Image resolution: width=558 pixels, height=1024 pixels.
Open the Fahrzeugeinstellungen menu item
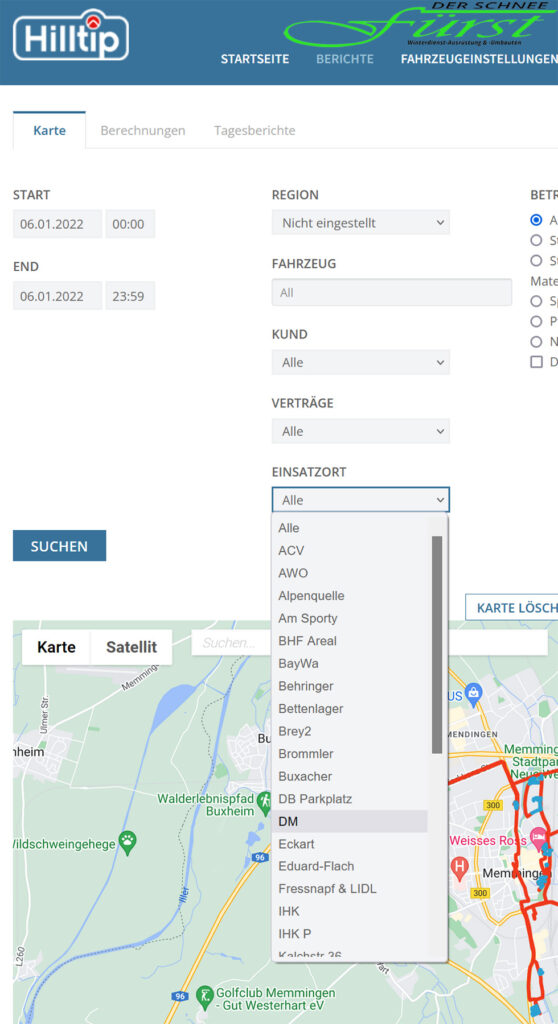[479, 59]
